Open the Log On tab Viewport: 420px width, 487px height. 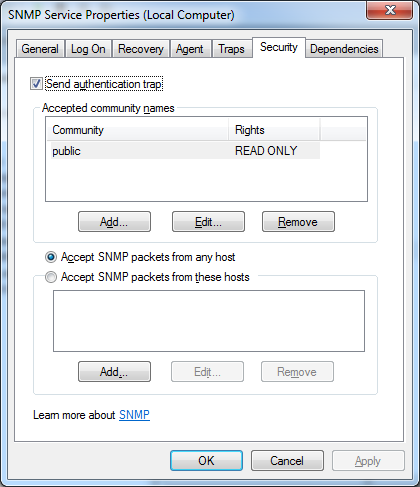(88, 49)
